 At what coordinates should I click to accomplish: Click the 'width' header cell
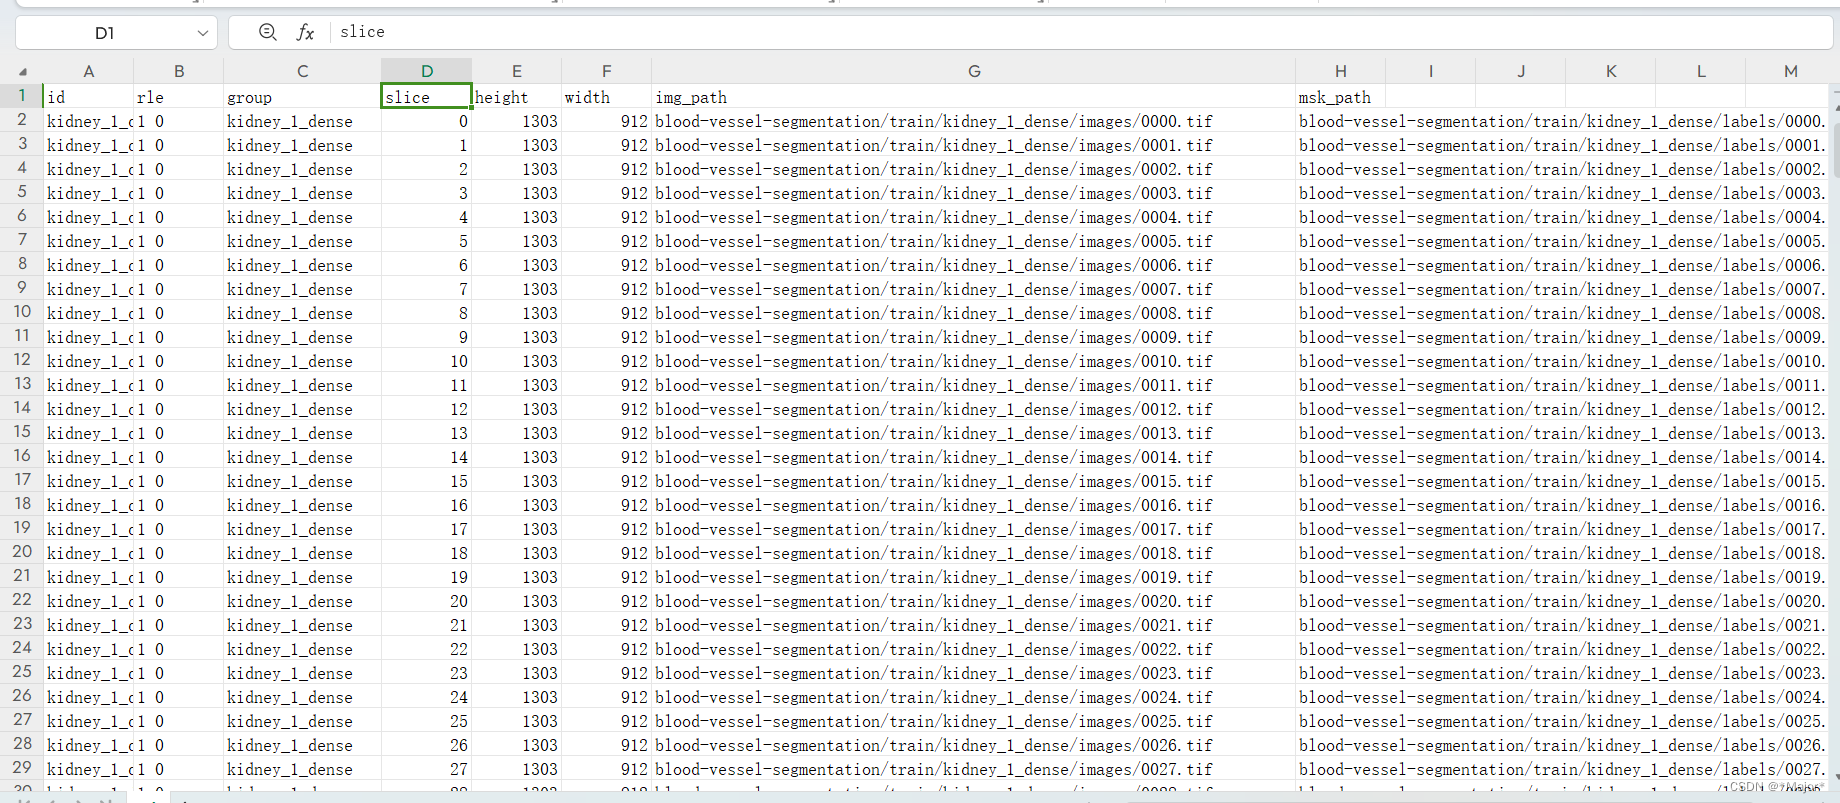point(606,97)
